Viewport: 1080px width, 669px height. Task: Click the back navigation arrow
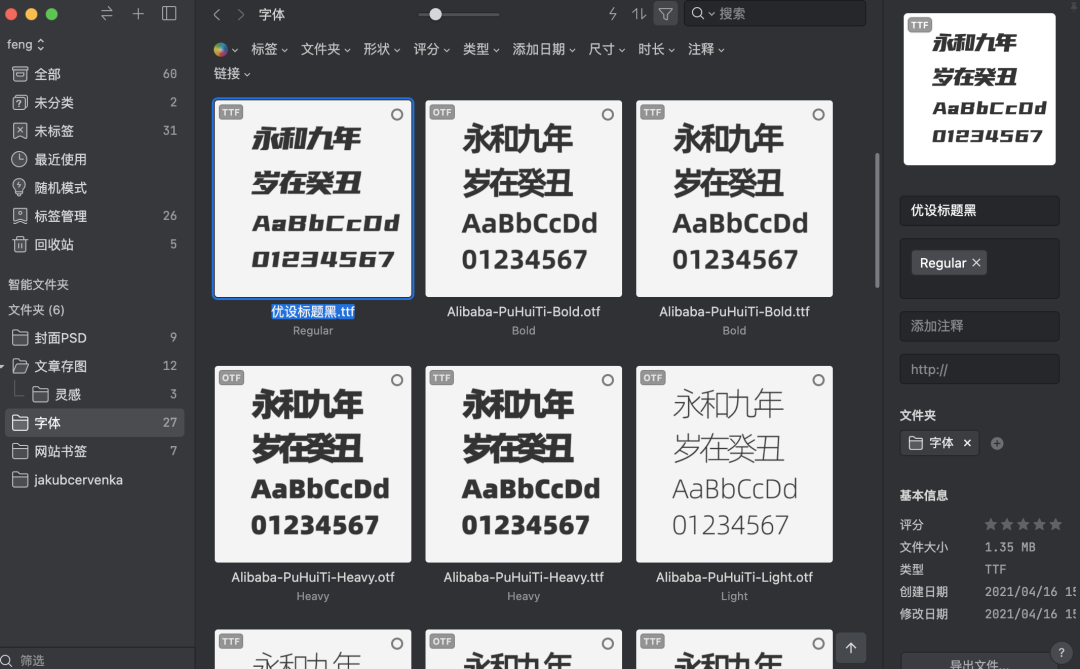[216, 14]
